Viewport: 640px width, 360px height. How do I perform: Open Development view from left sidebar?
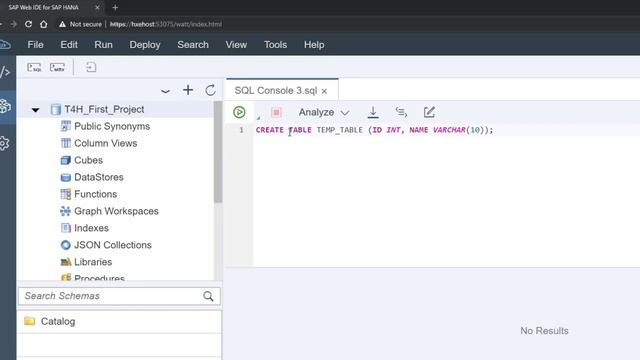(x=5, y=72)
